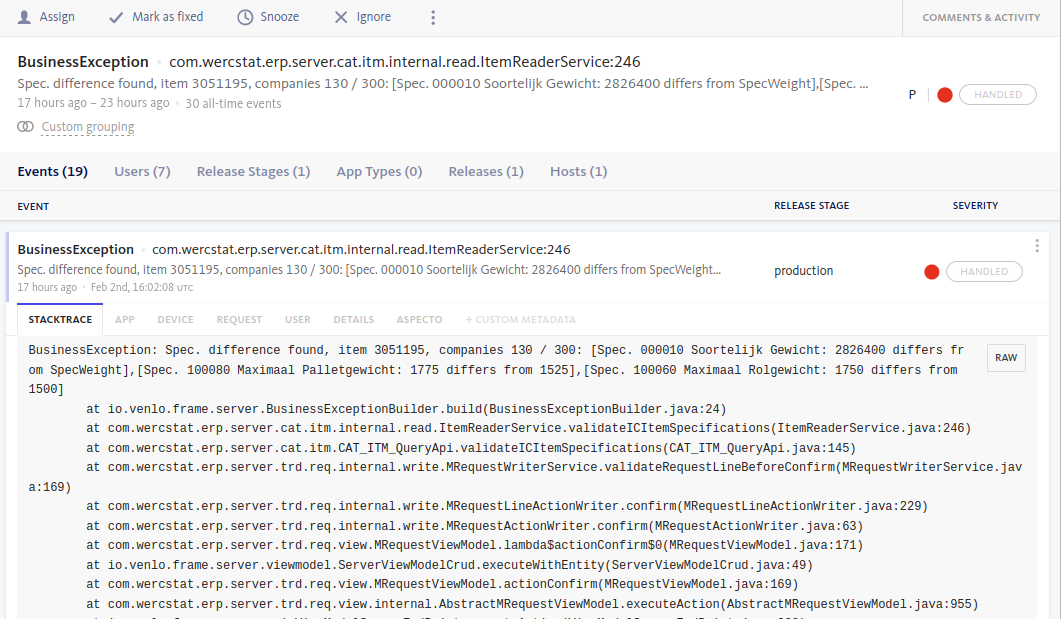Click the RELEASE STAGE column header
Image resolution: width=1061 pixels, height=619 pixels.
point(811,206)
